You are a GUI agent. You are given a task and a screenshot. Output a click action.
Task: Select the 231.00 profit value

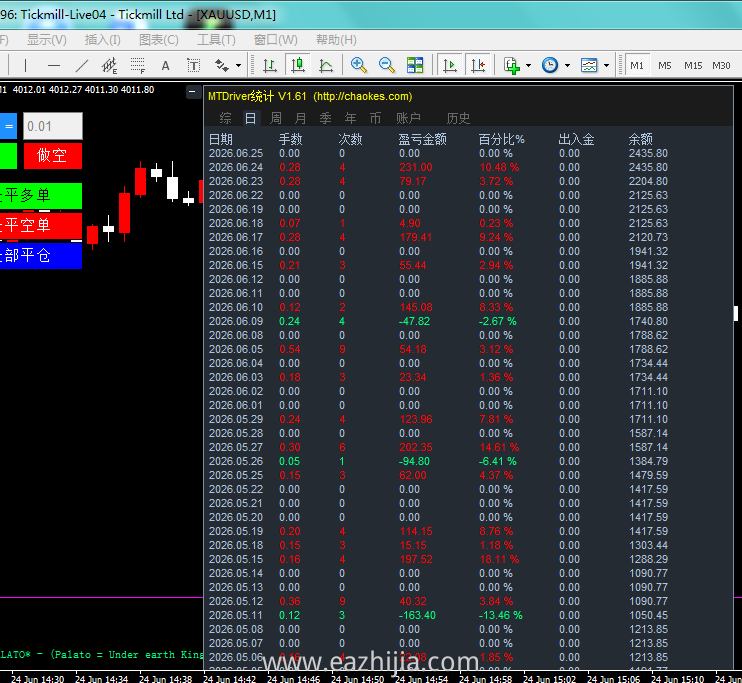415,167
